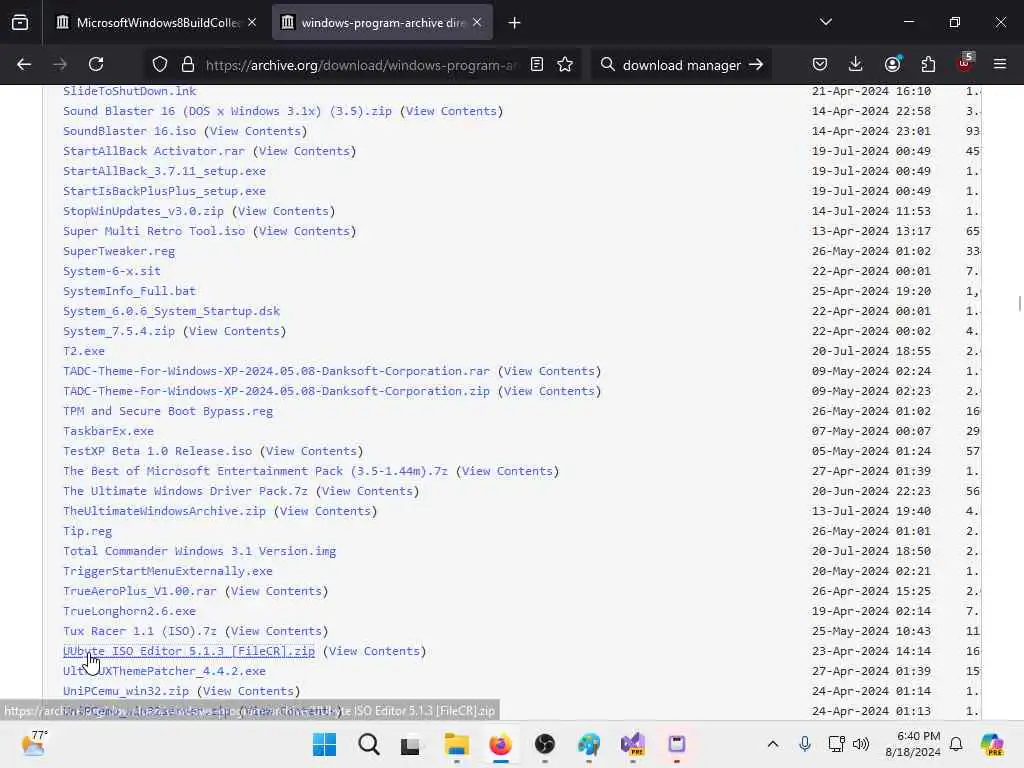Open SystemInfo_Full.bat link

coord(129,291)
